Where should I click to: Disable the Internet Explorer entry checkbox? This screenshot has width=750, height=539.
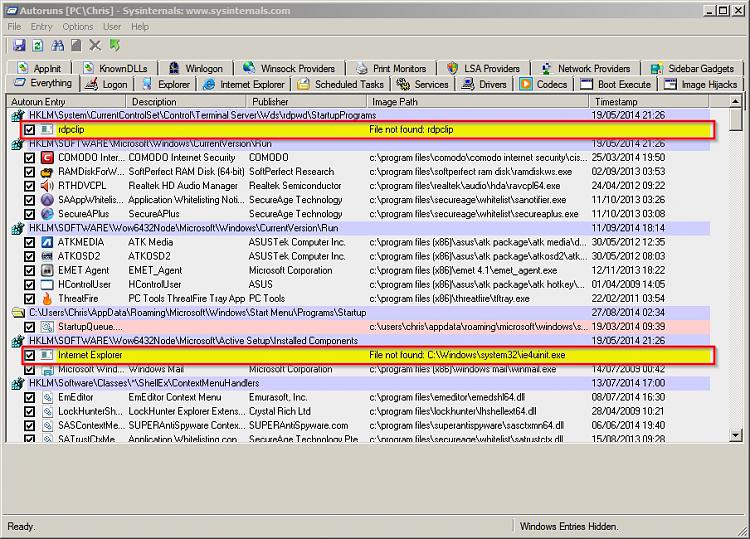tap(30, 355)
